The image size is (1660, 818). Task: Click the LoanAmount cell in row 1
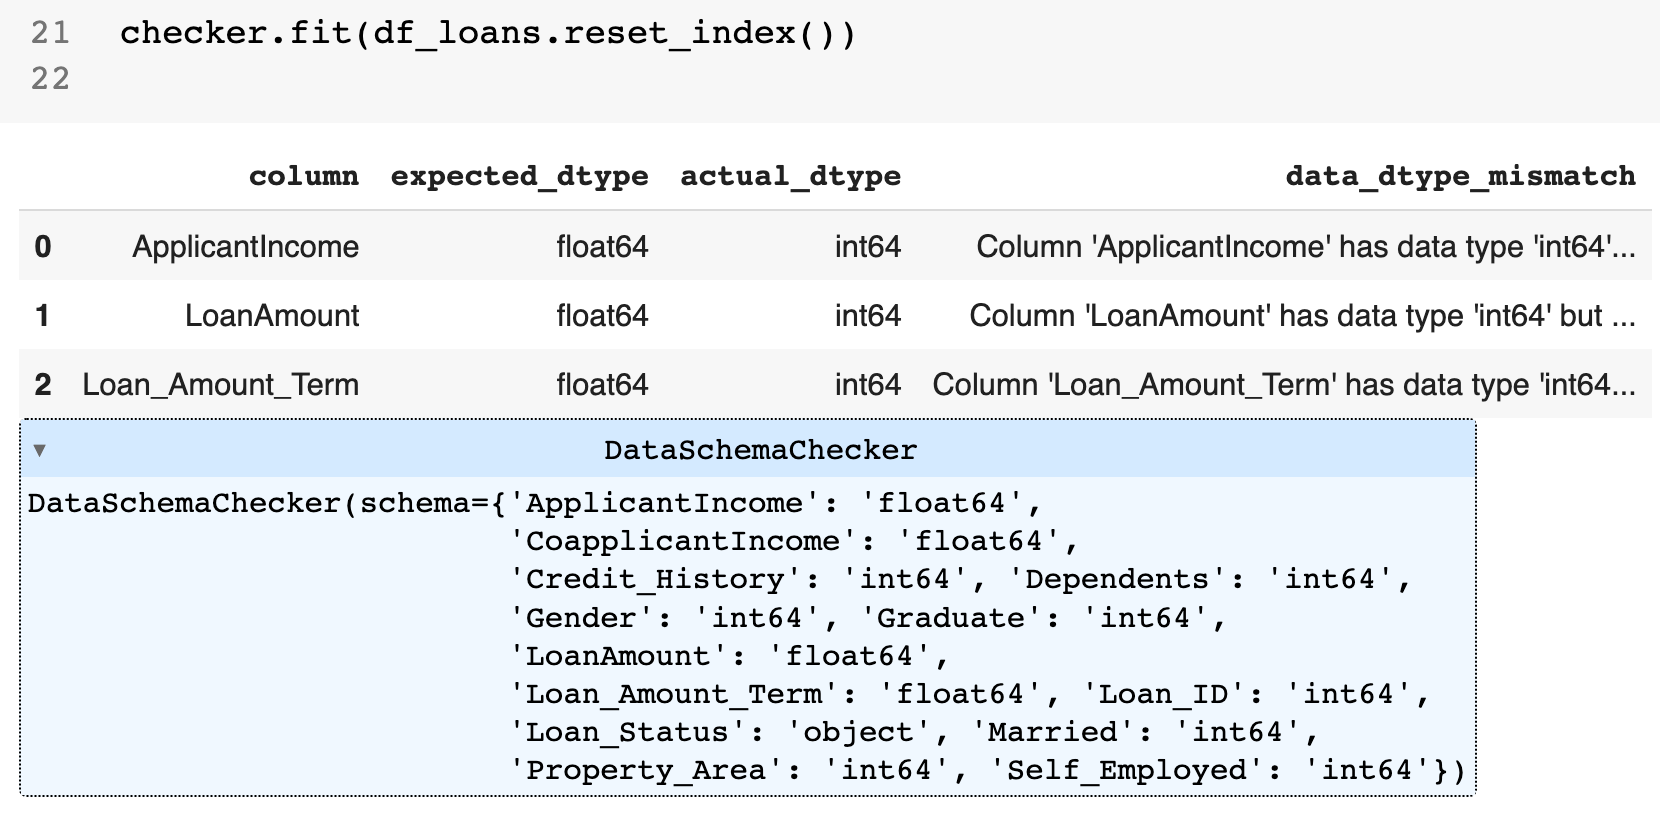click(272, 315)
